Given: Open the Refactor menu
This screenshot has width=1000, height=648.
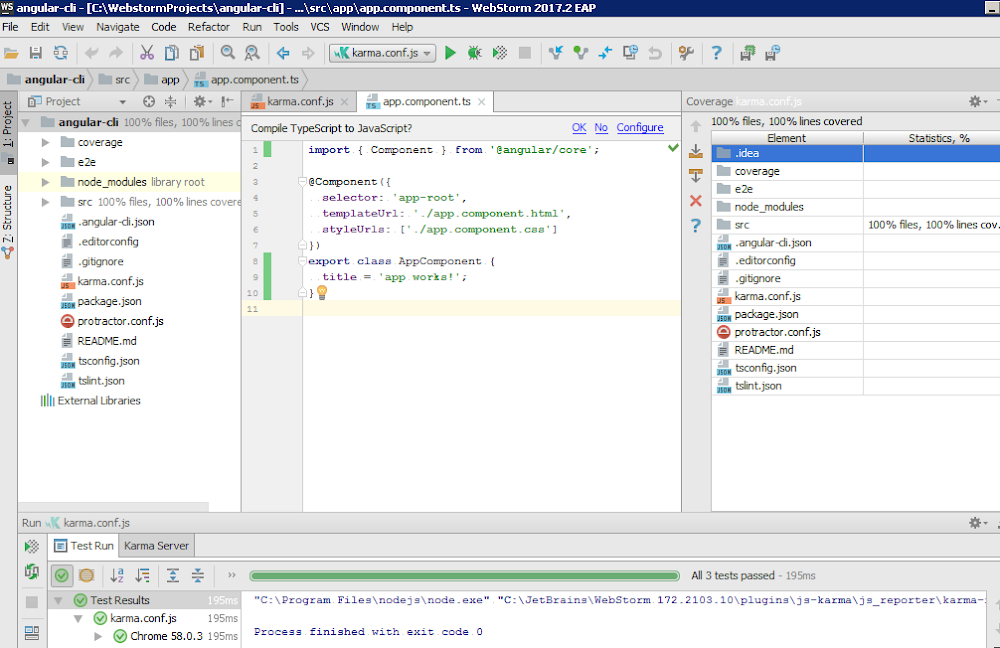Looking at the screenshot, I should (x=209, y=27).
